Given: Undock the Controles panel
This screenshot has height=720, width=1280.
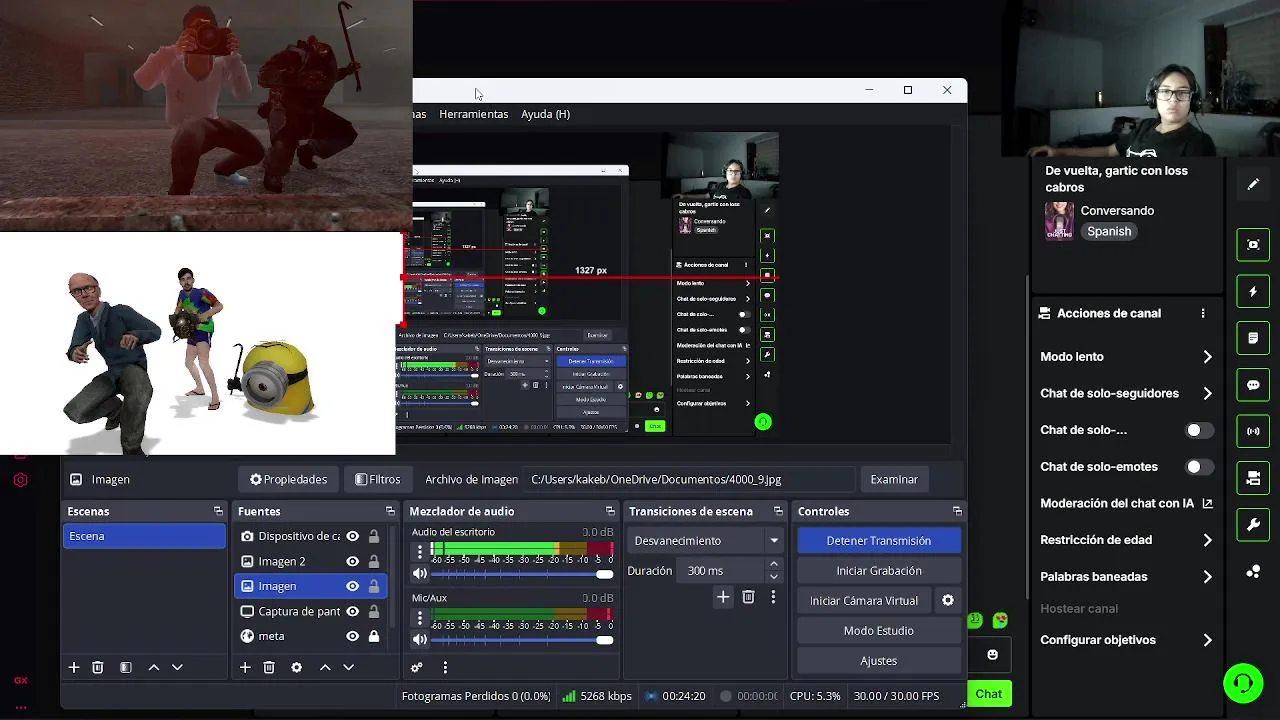Looking at the screenshot, I should tap(957, 511).
